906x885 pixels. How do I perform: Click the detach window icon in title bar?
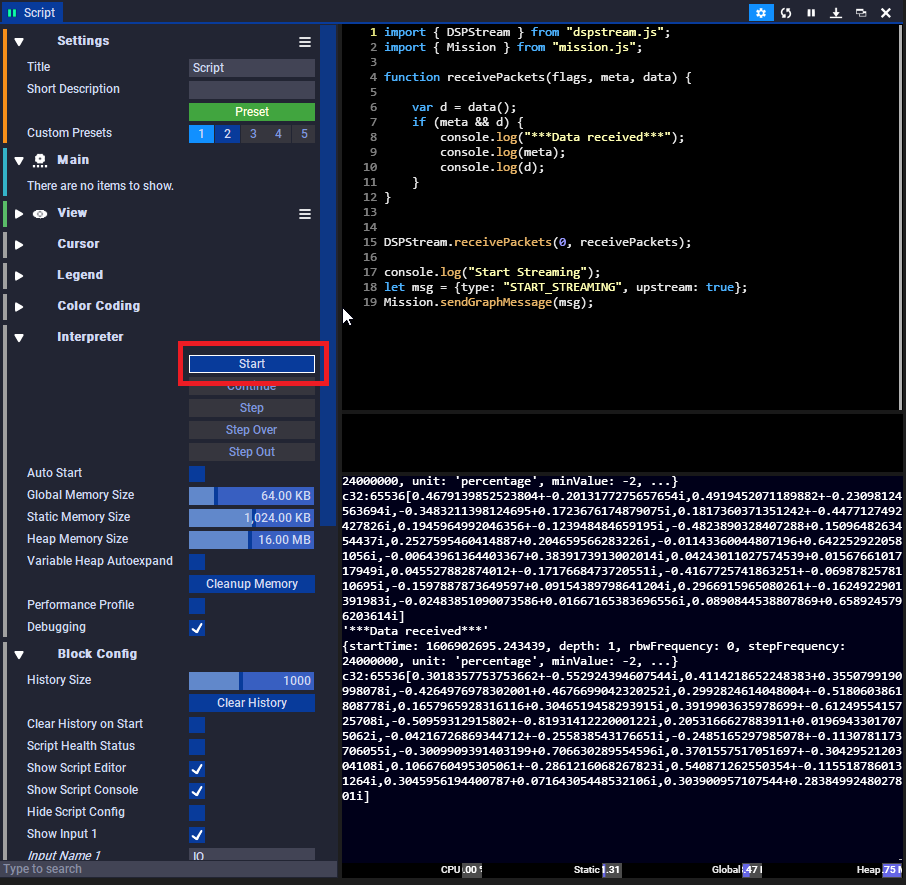pos(860,13)
